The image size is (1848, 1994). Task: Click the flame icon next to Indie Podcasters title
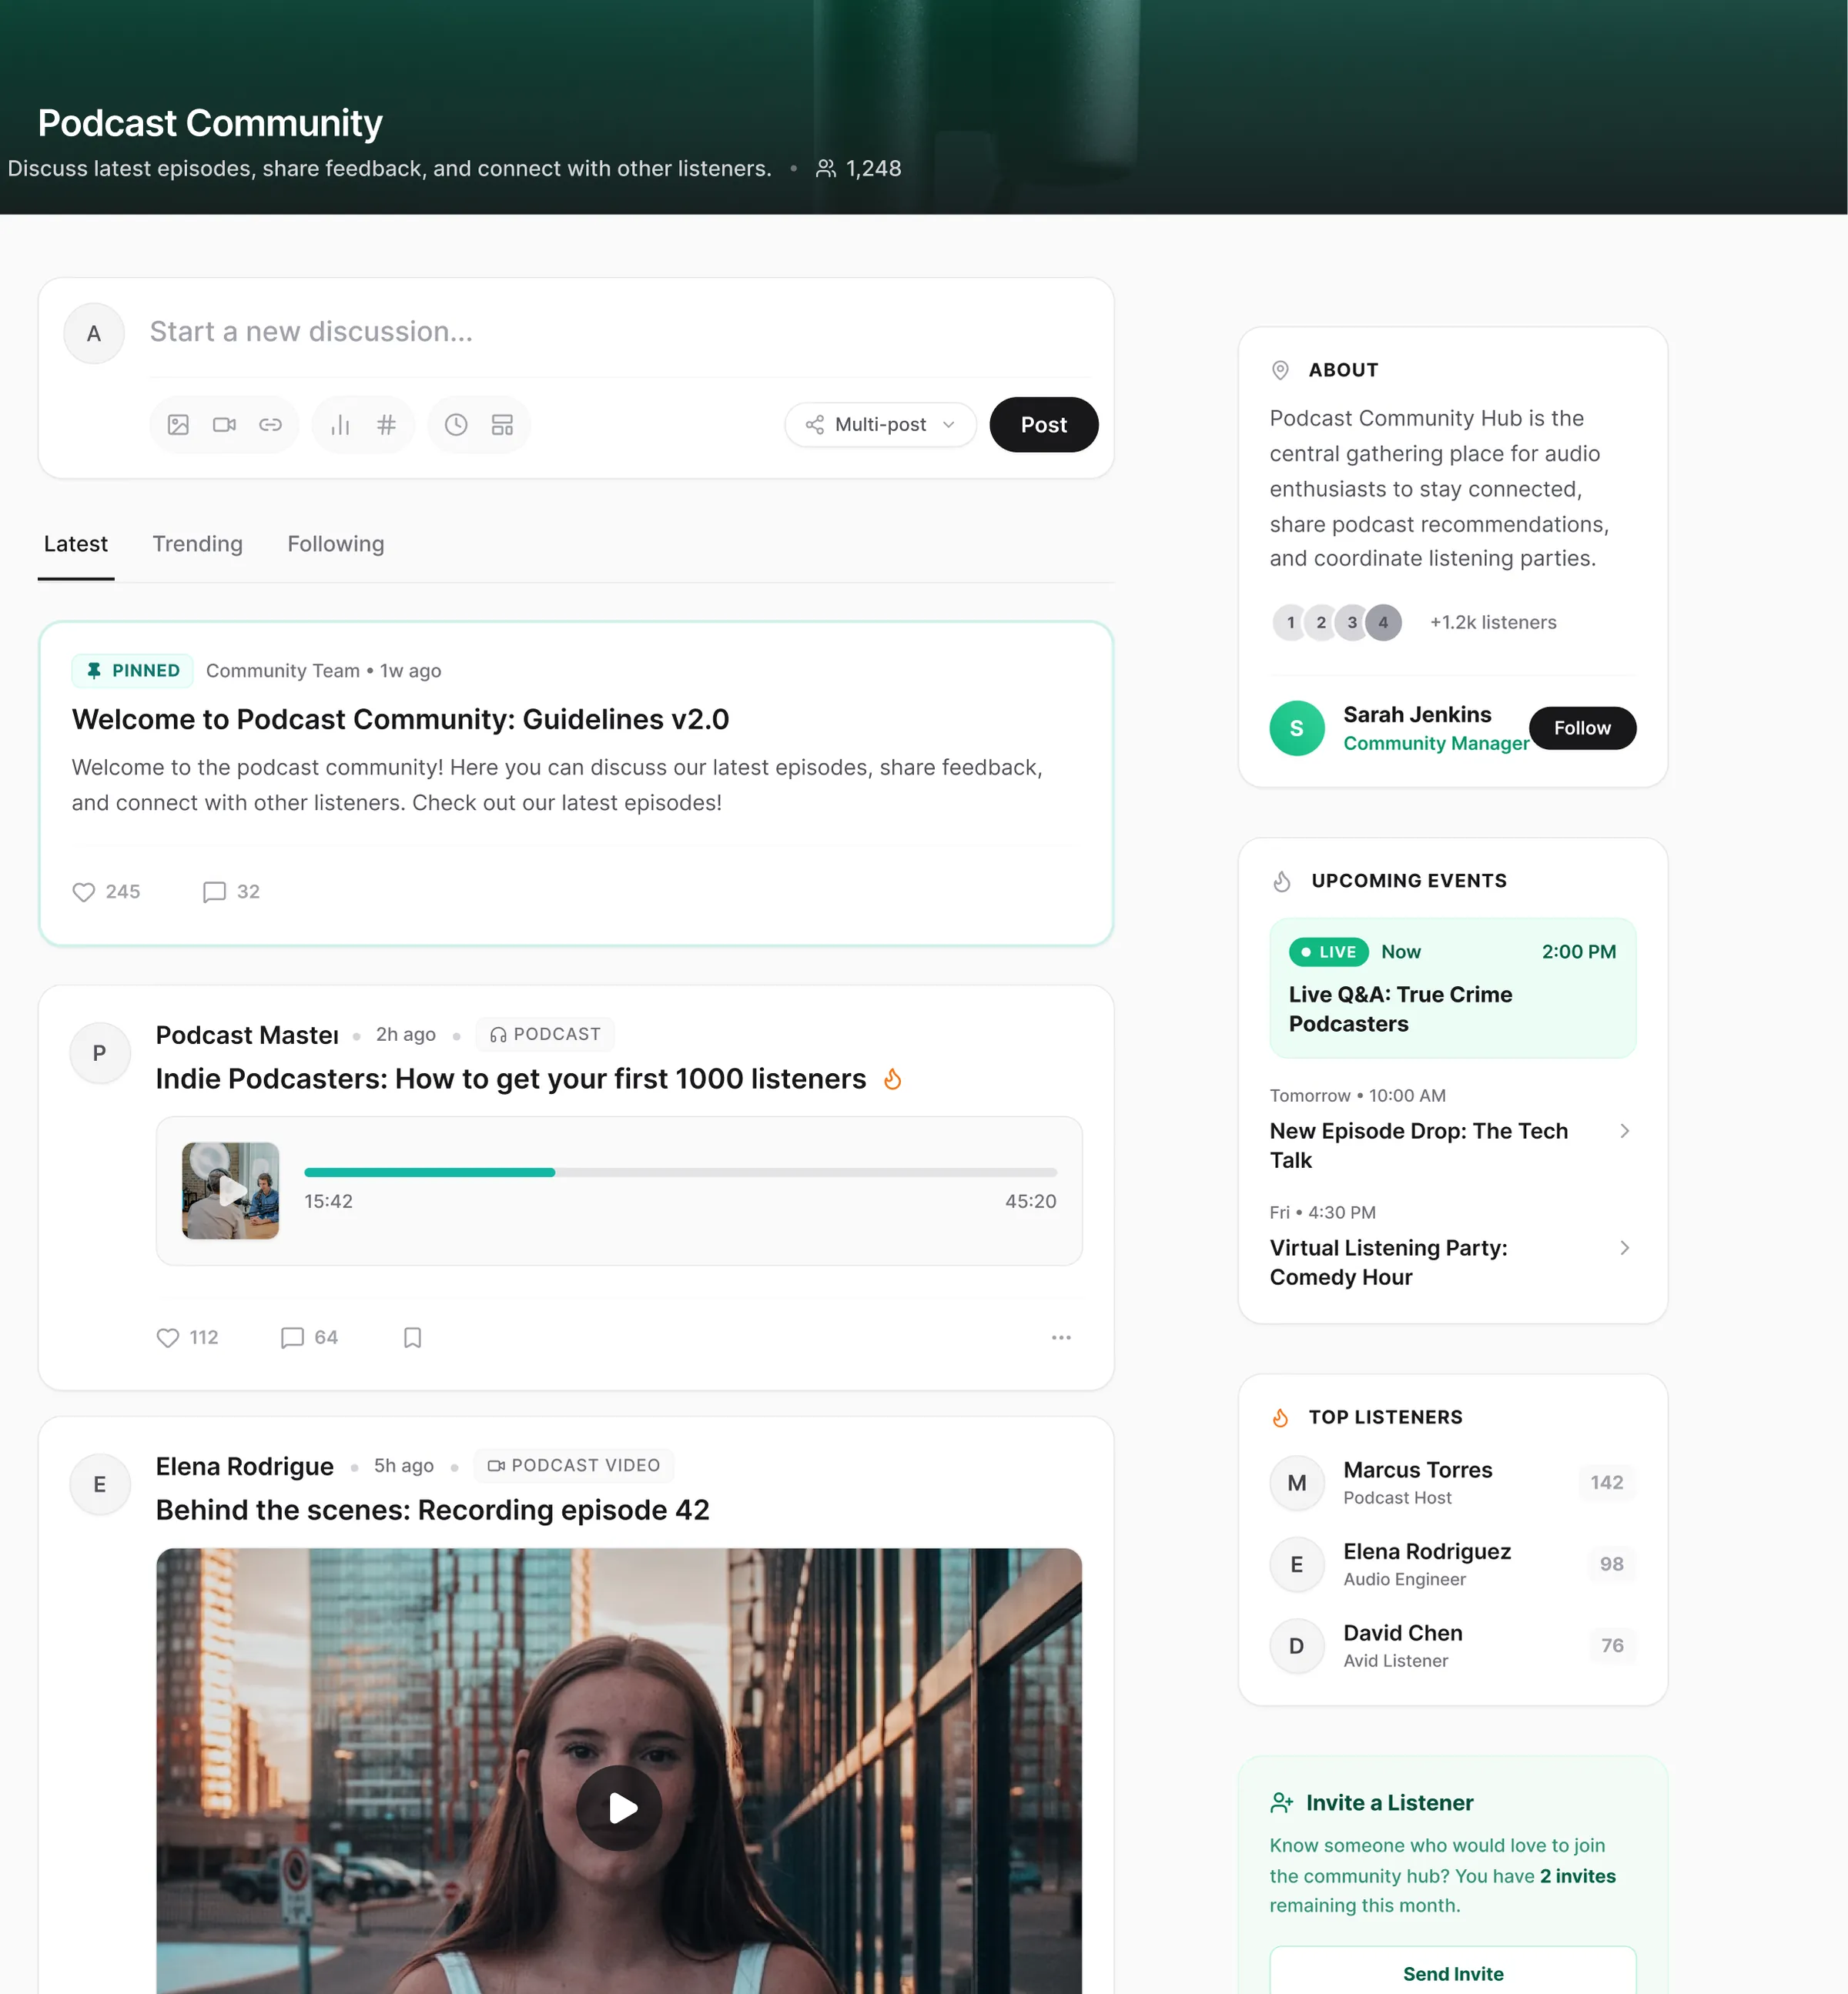893,1079
